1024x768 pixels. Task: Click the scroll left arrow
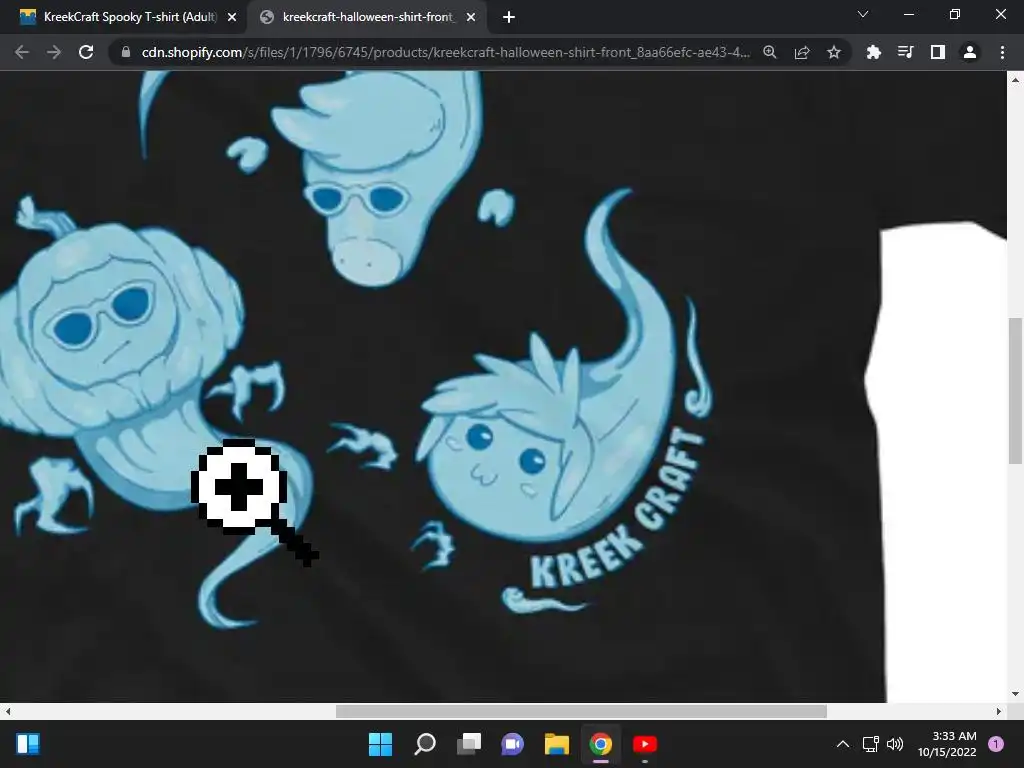coord(8,711)
